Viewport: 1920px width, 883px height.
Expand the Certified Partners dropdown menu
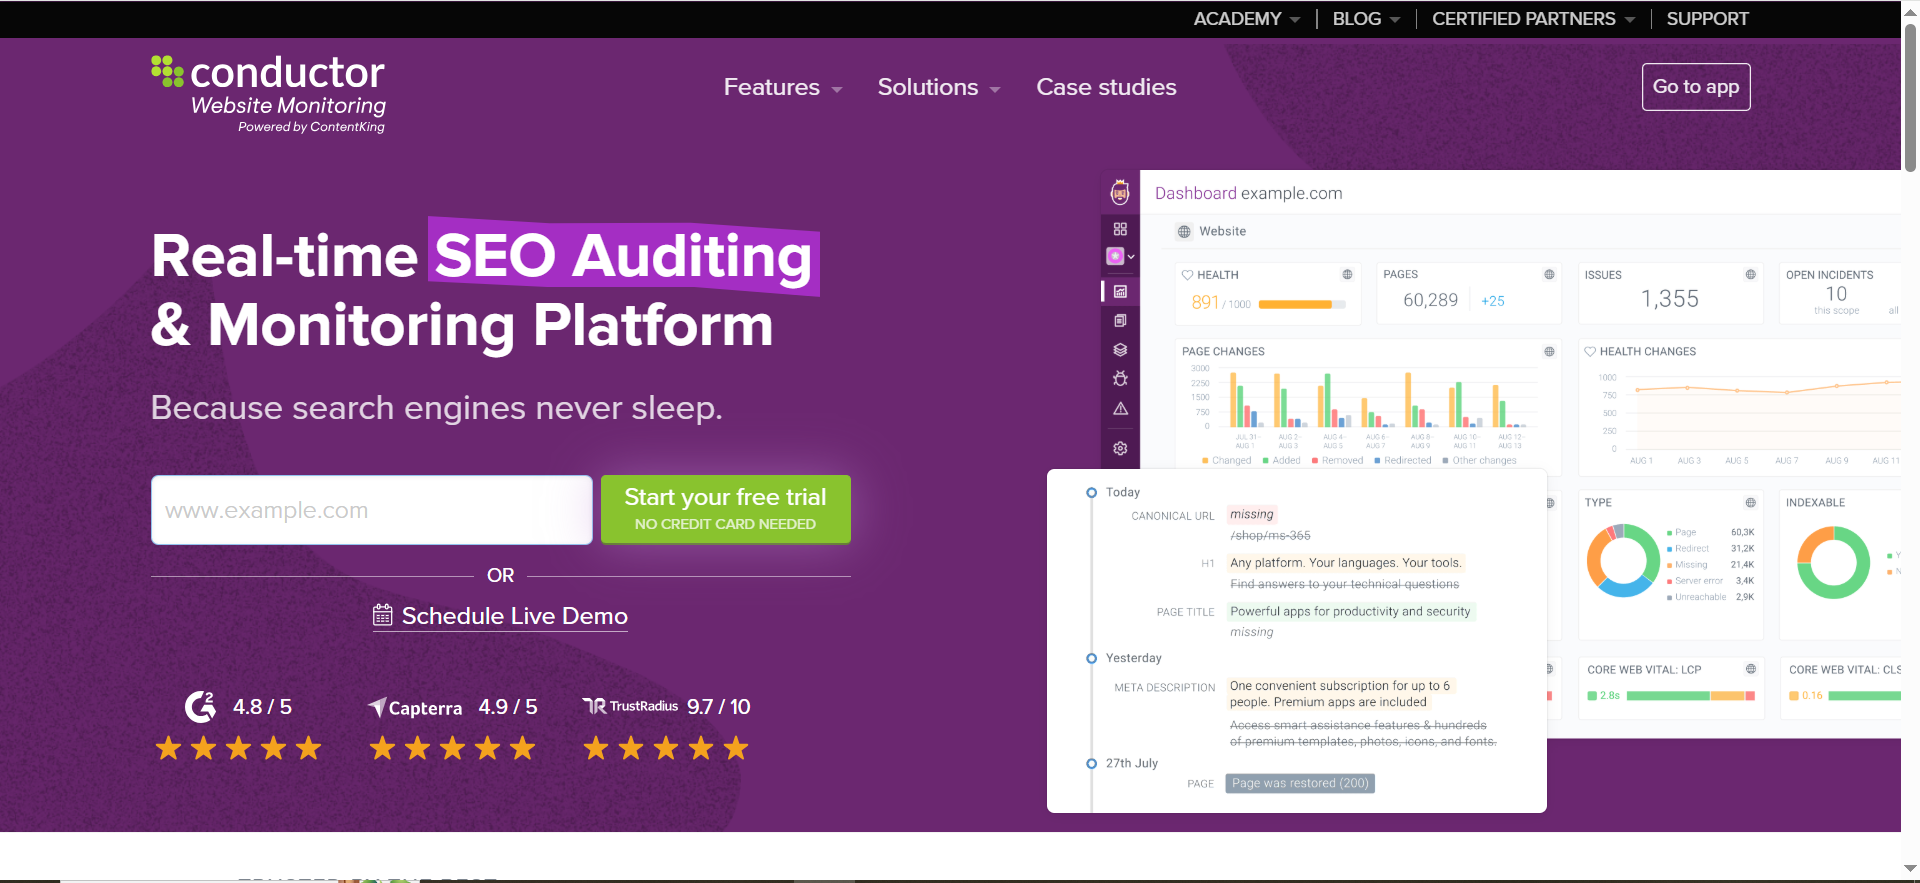point(1533,19)
